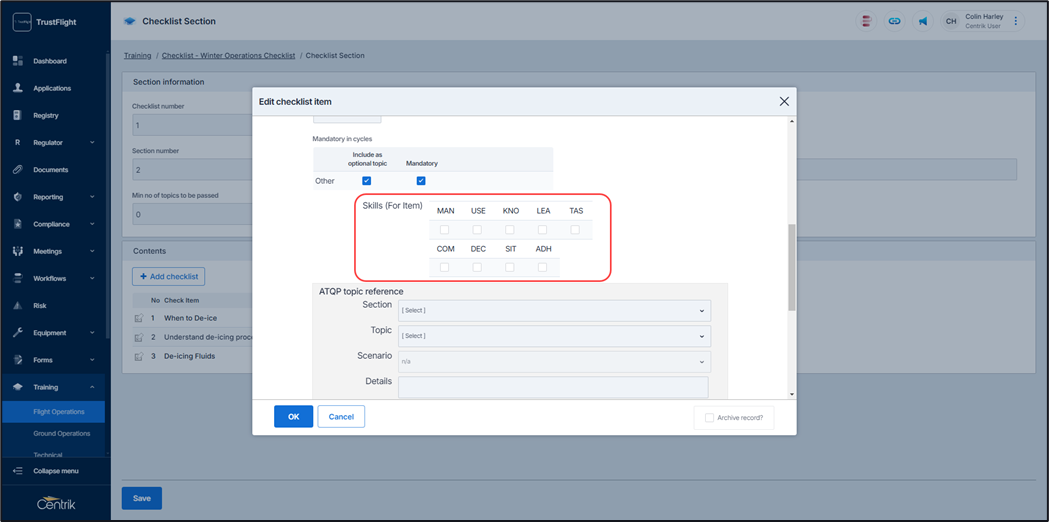Viewport: 1049px width, 522px height.
Task: Click the Details input field
Action: tap(553, 386)
